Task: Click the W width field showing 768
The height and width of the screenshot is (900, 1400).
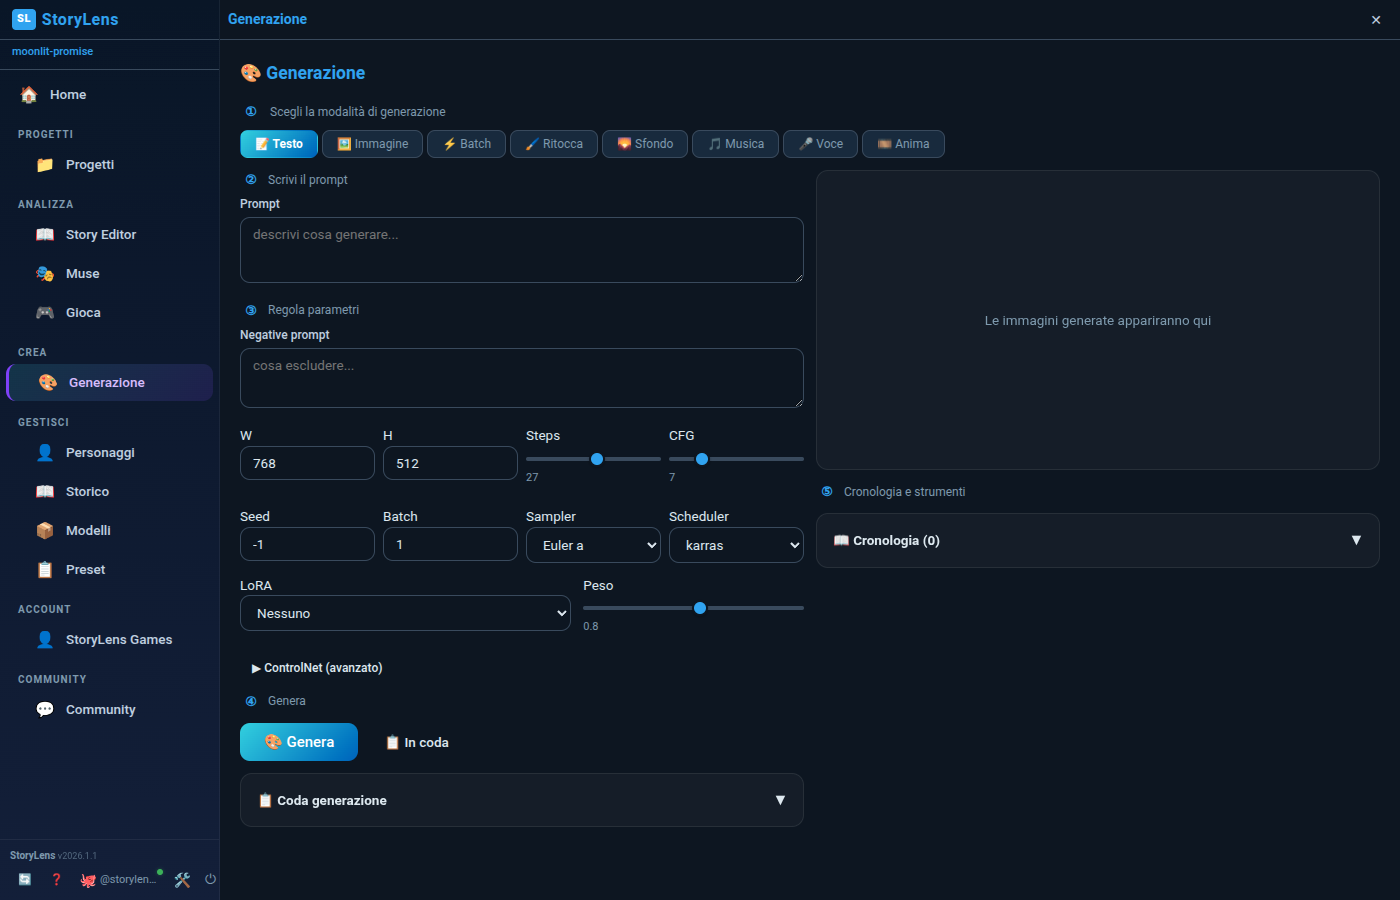Action: [x=307, y=463]
